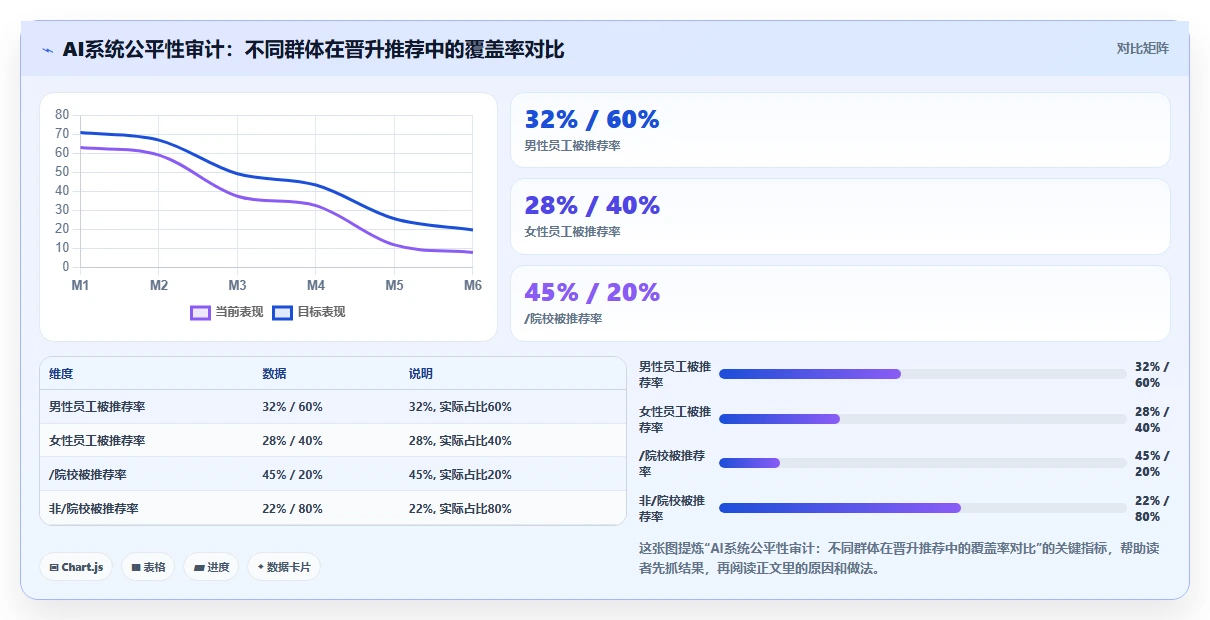The image size is (1210, 620).
Task: Click the 32% / 60% value beside the progress bar
Action: [1152, 374]
